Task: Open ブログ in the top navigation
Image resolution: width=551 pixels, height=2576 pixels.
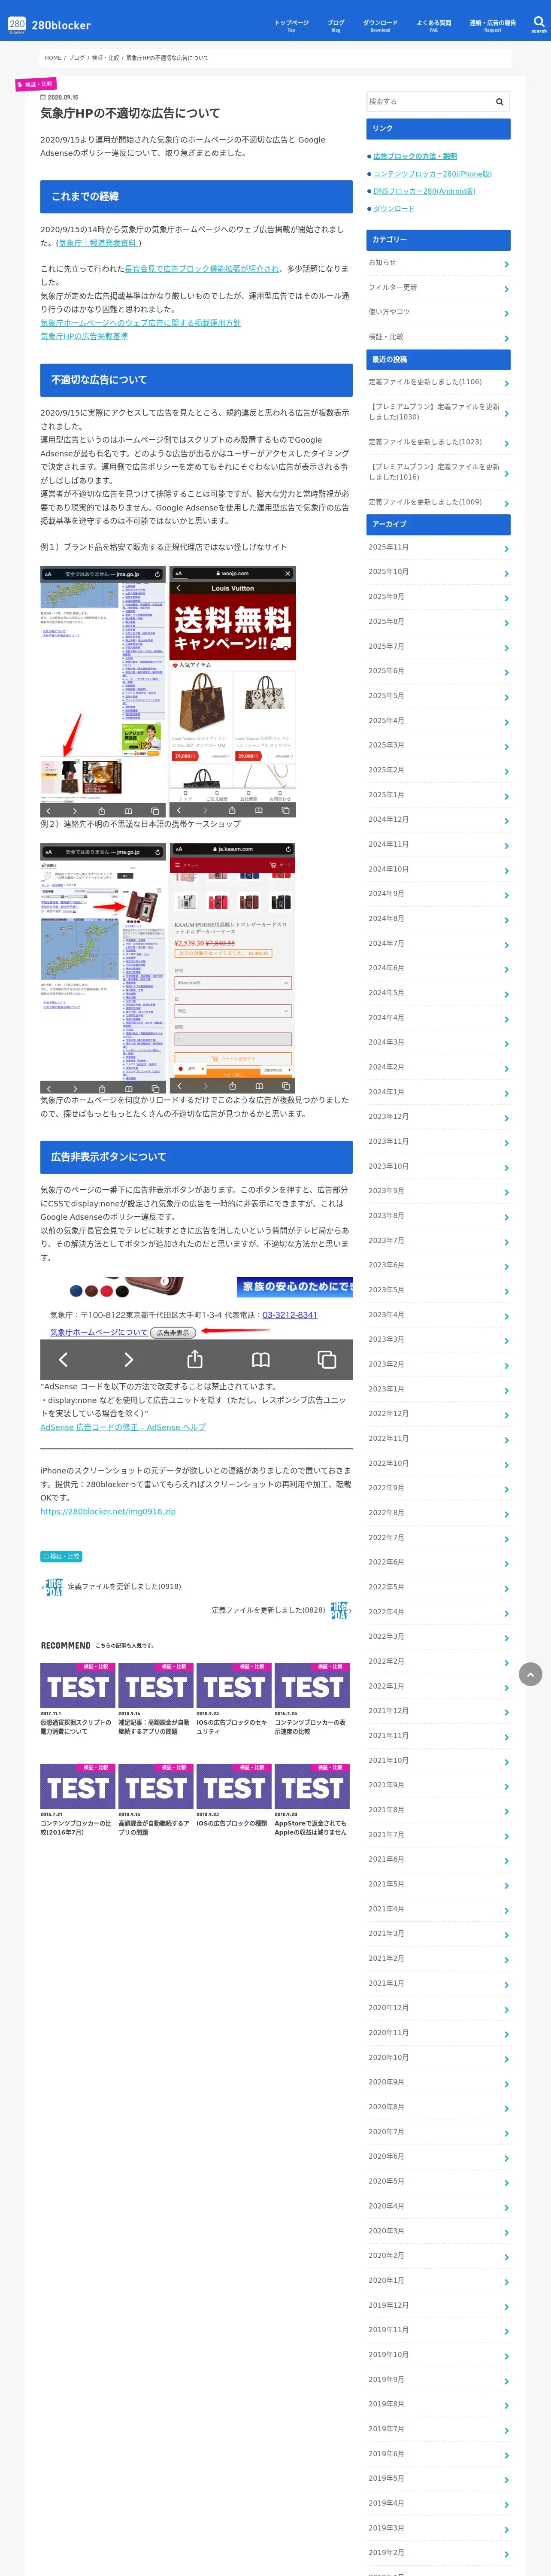Action: [x=336, y=24]
